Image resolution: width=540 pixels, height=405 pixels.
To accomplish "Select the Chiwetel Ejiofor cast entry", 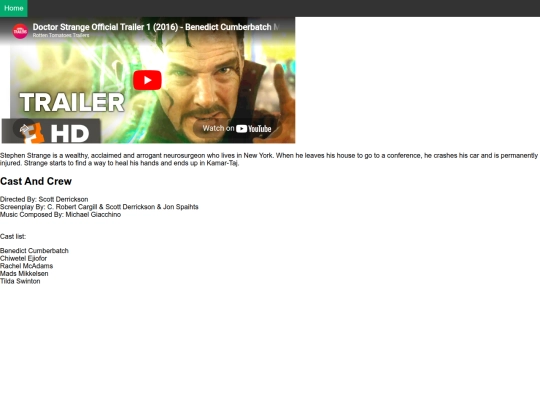I will 23,258.
